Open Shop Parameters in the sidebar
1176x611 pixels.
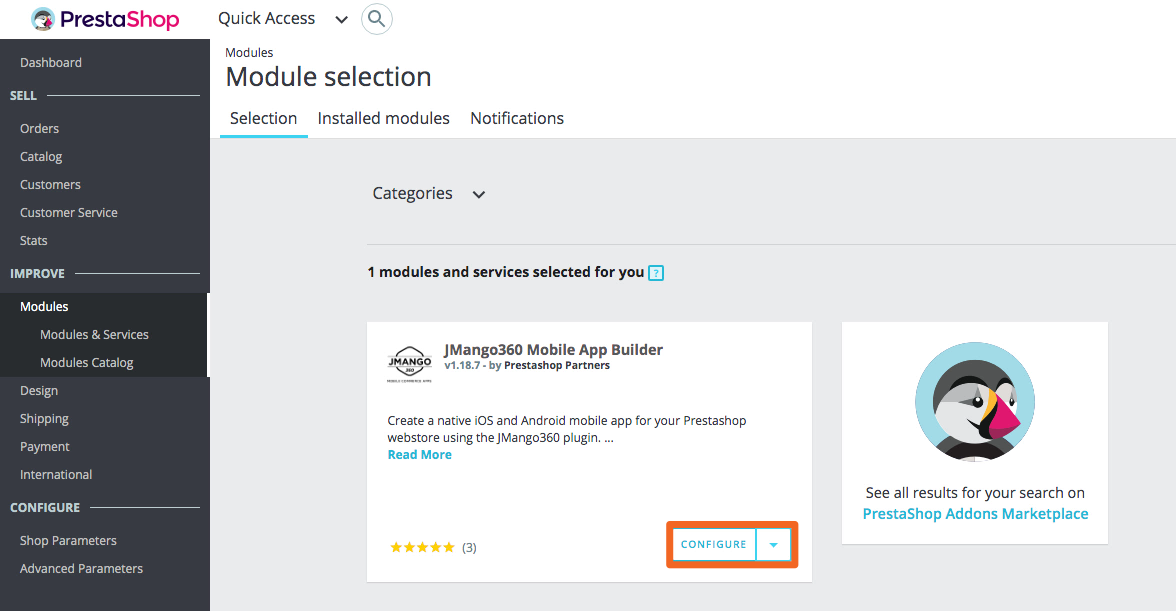68,541
